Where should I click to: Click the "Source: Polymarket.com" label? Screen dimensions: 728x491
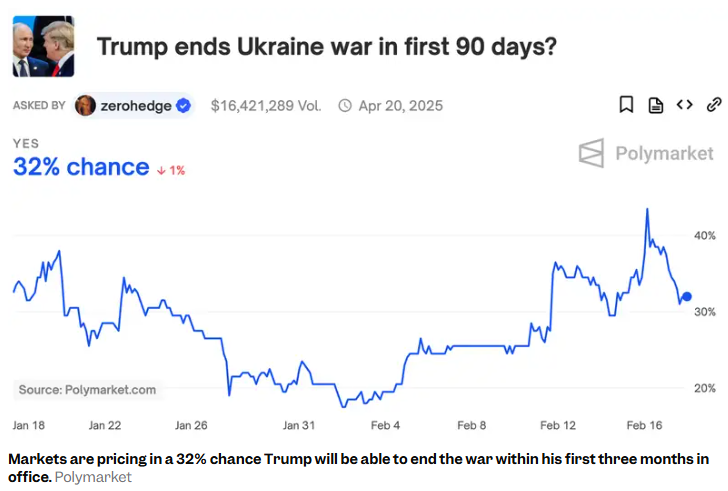[x=87, y=390]
